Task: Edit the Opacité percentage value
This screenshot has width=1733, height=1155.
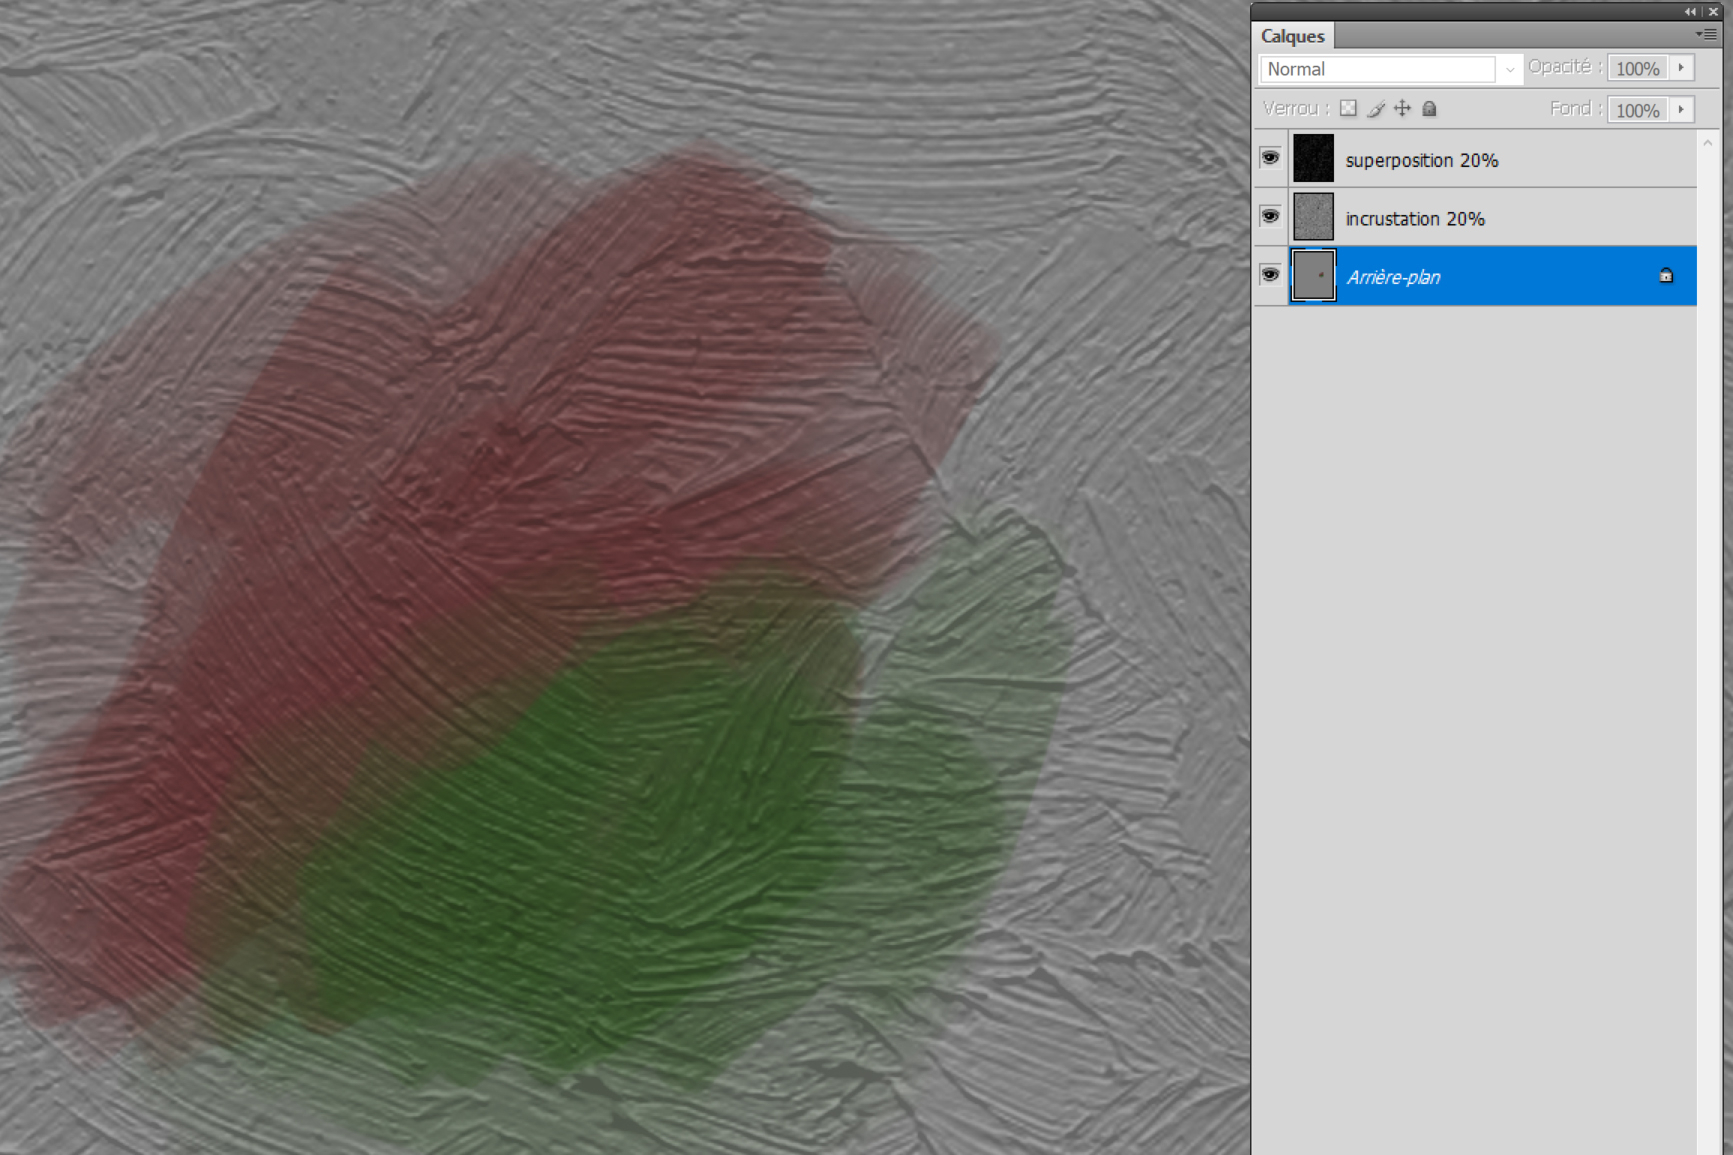Action: pos(1637,67)
